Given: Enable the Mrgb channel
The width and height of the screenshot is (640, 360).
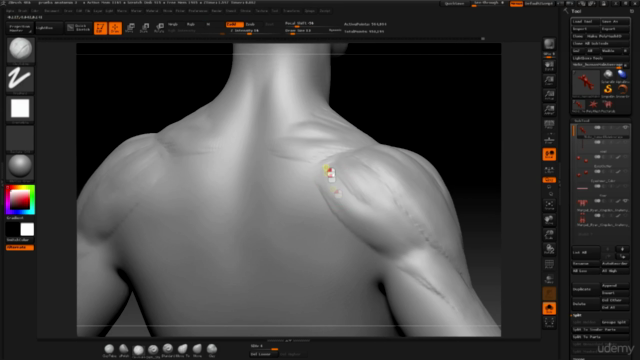Looking at the screenshot, I should tap(173, 24).
